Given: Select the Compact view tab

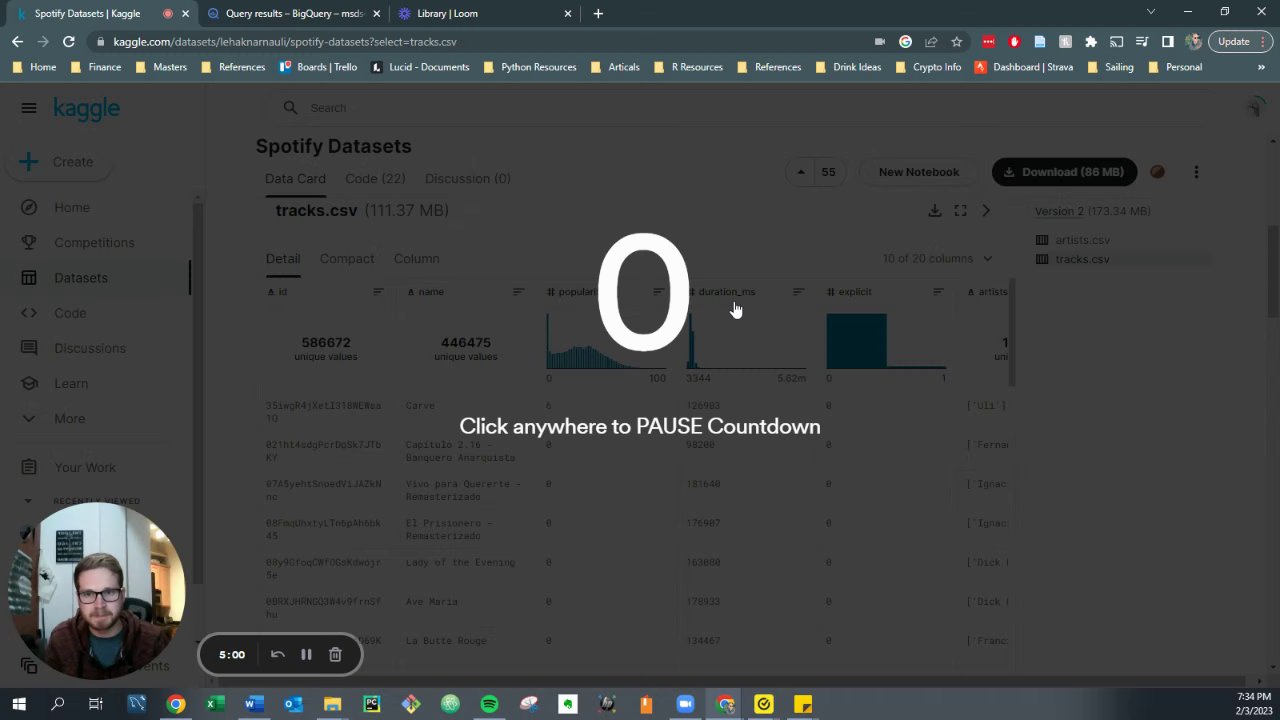Looking at the screenshot, I should [x=347, y=258].
